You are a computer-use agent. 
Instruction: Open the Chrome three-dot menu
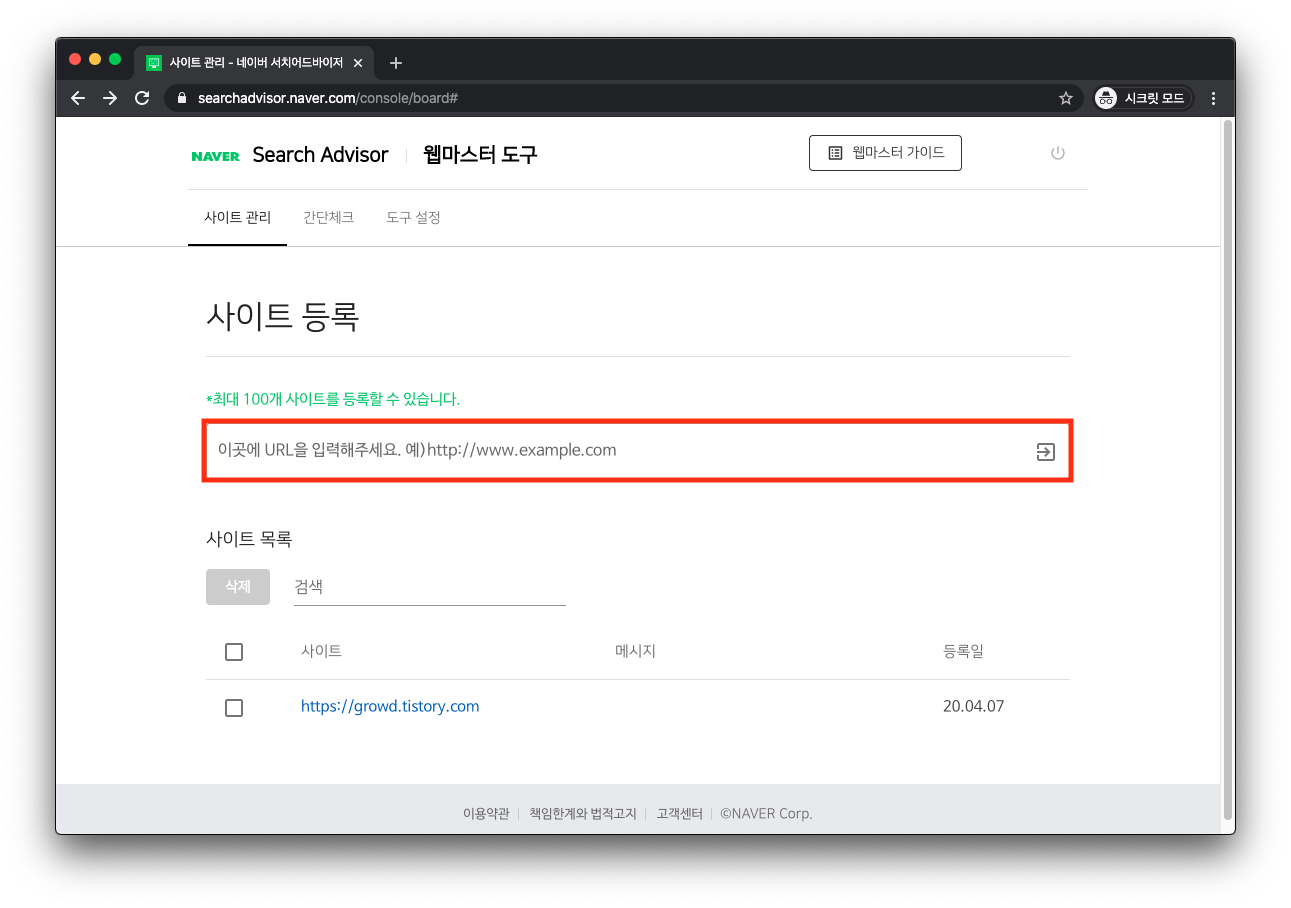click(1213, 97)
